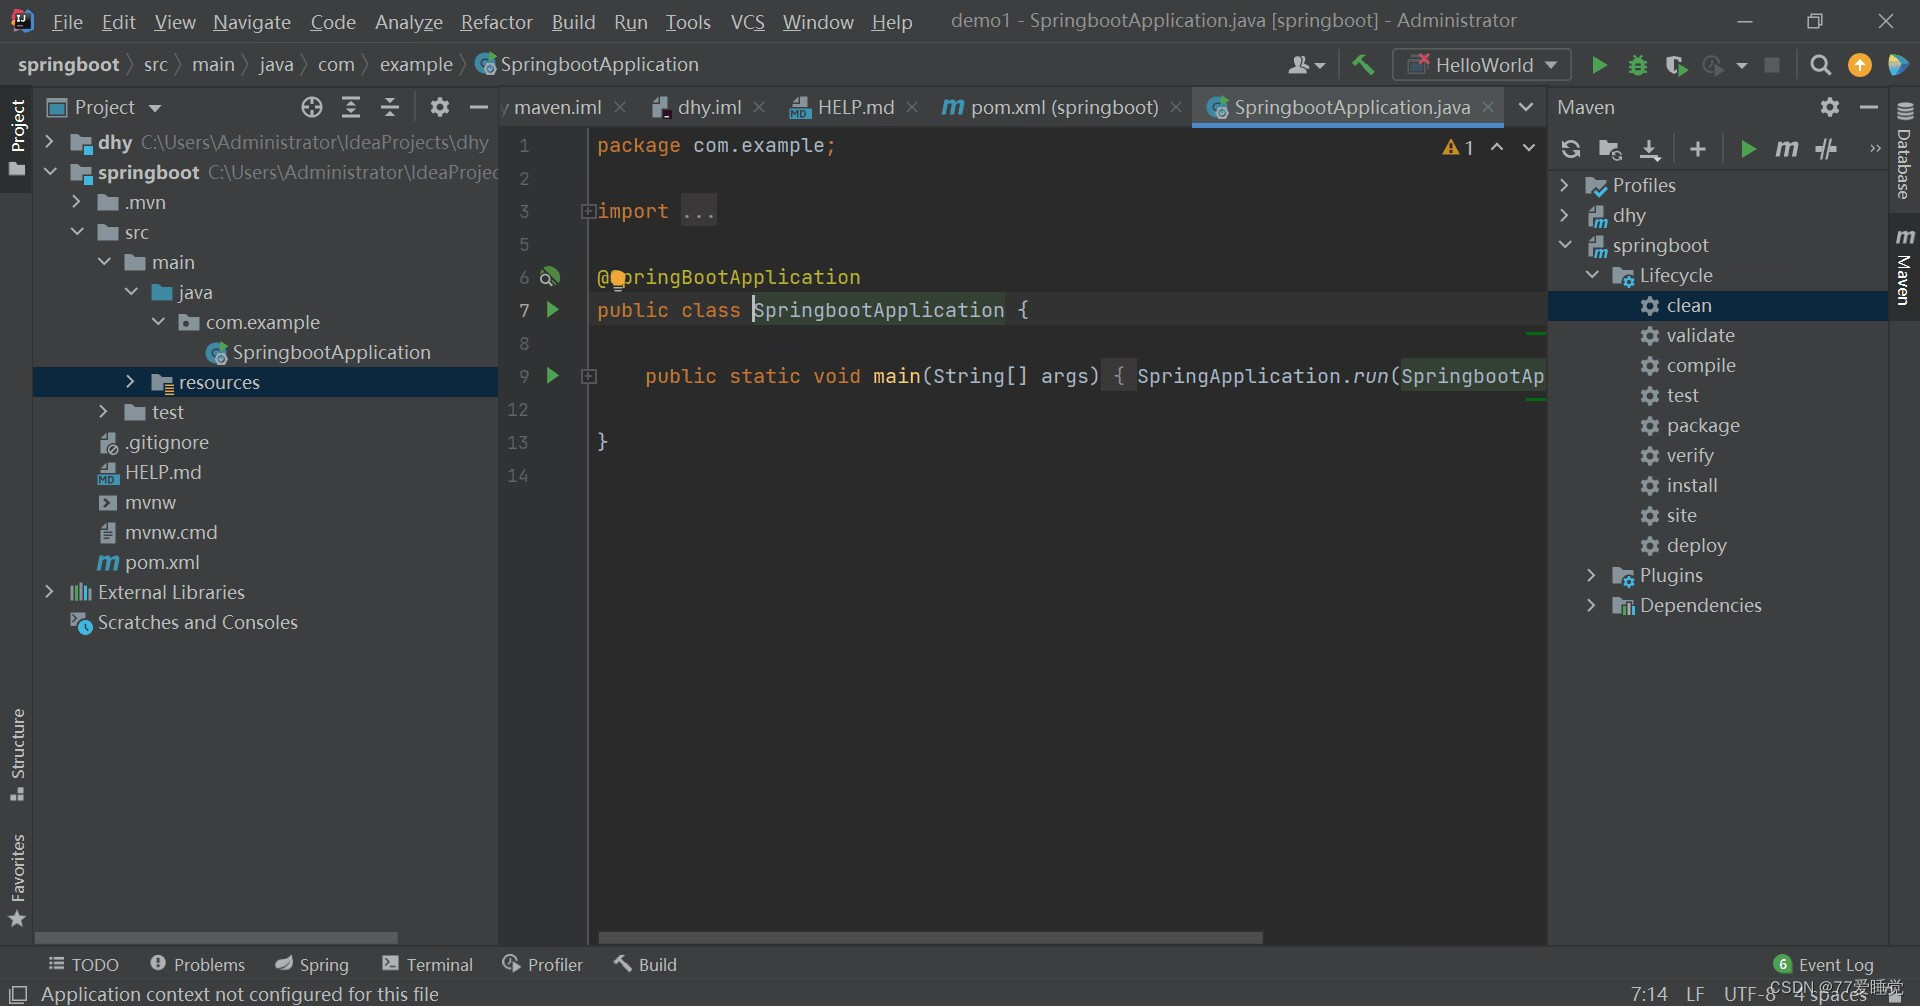
Task: Expand the test folder
Action: click(x=104, y=412)
